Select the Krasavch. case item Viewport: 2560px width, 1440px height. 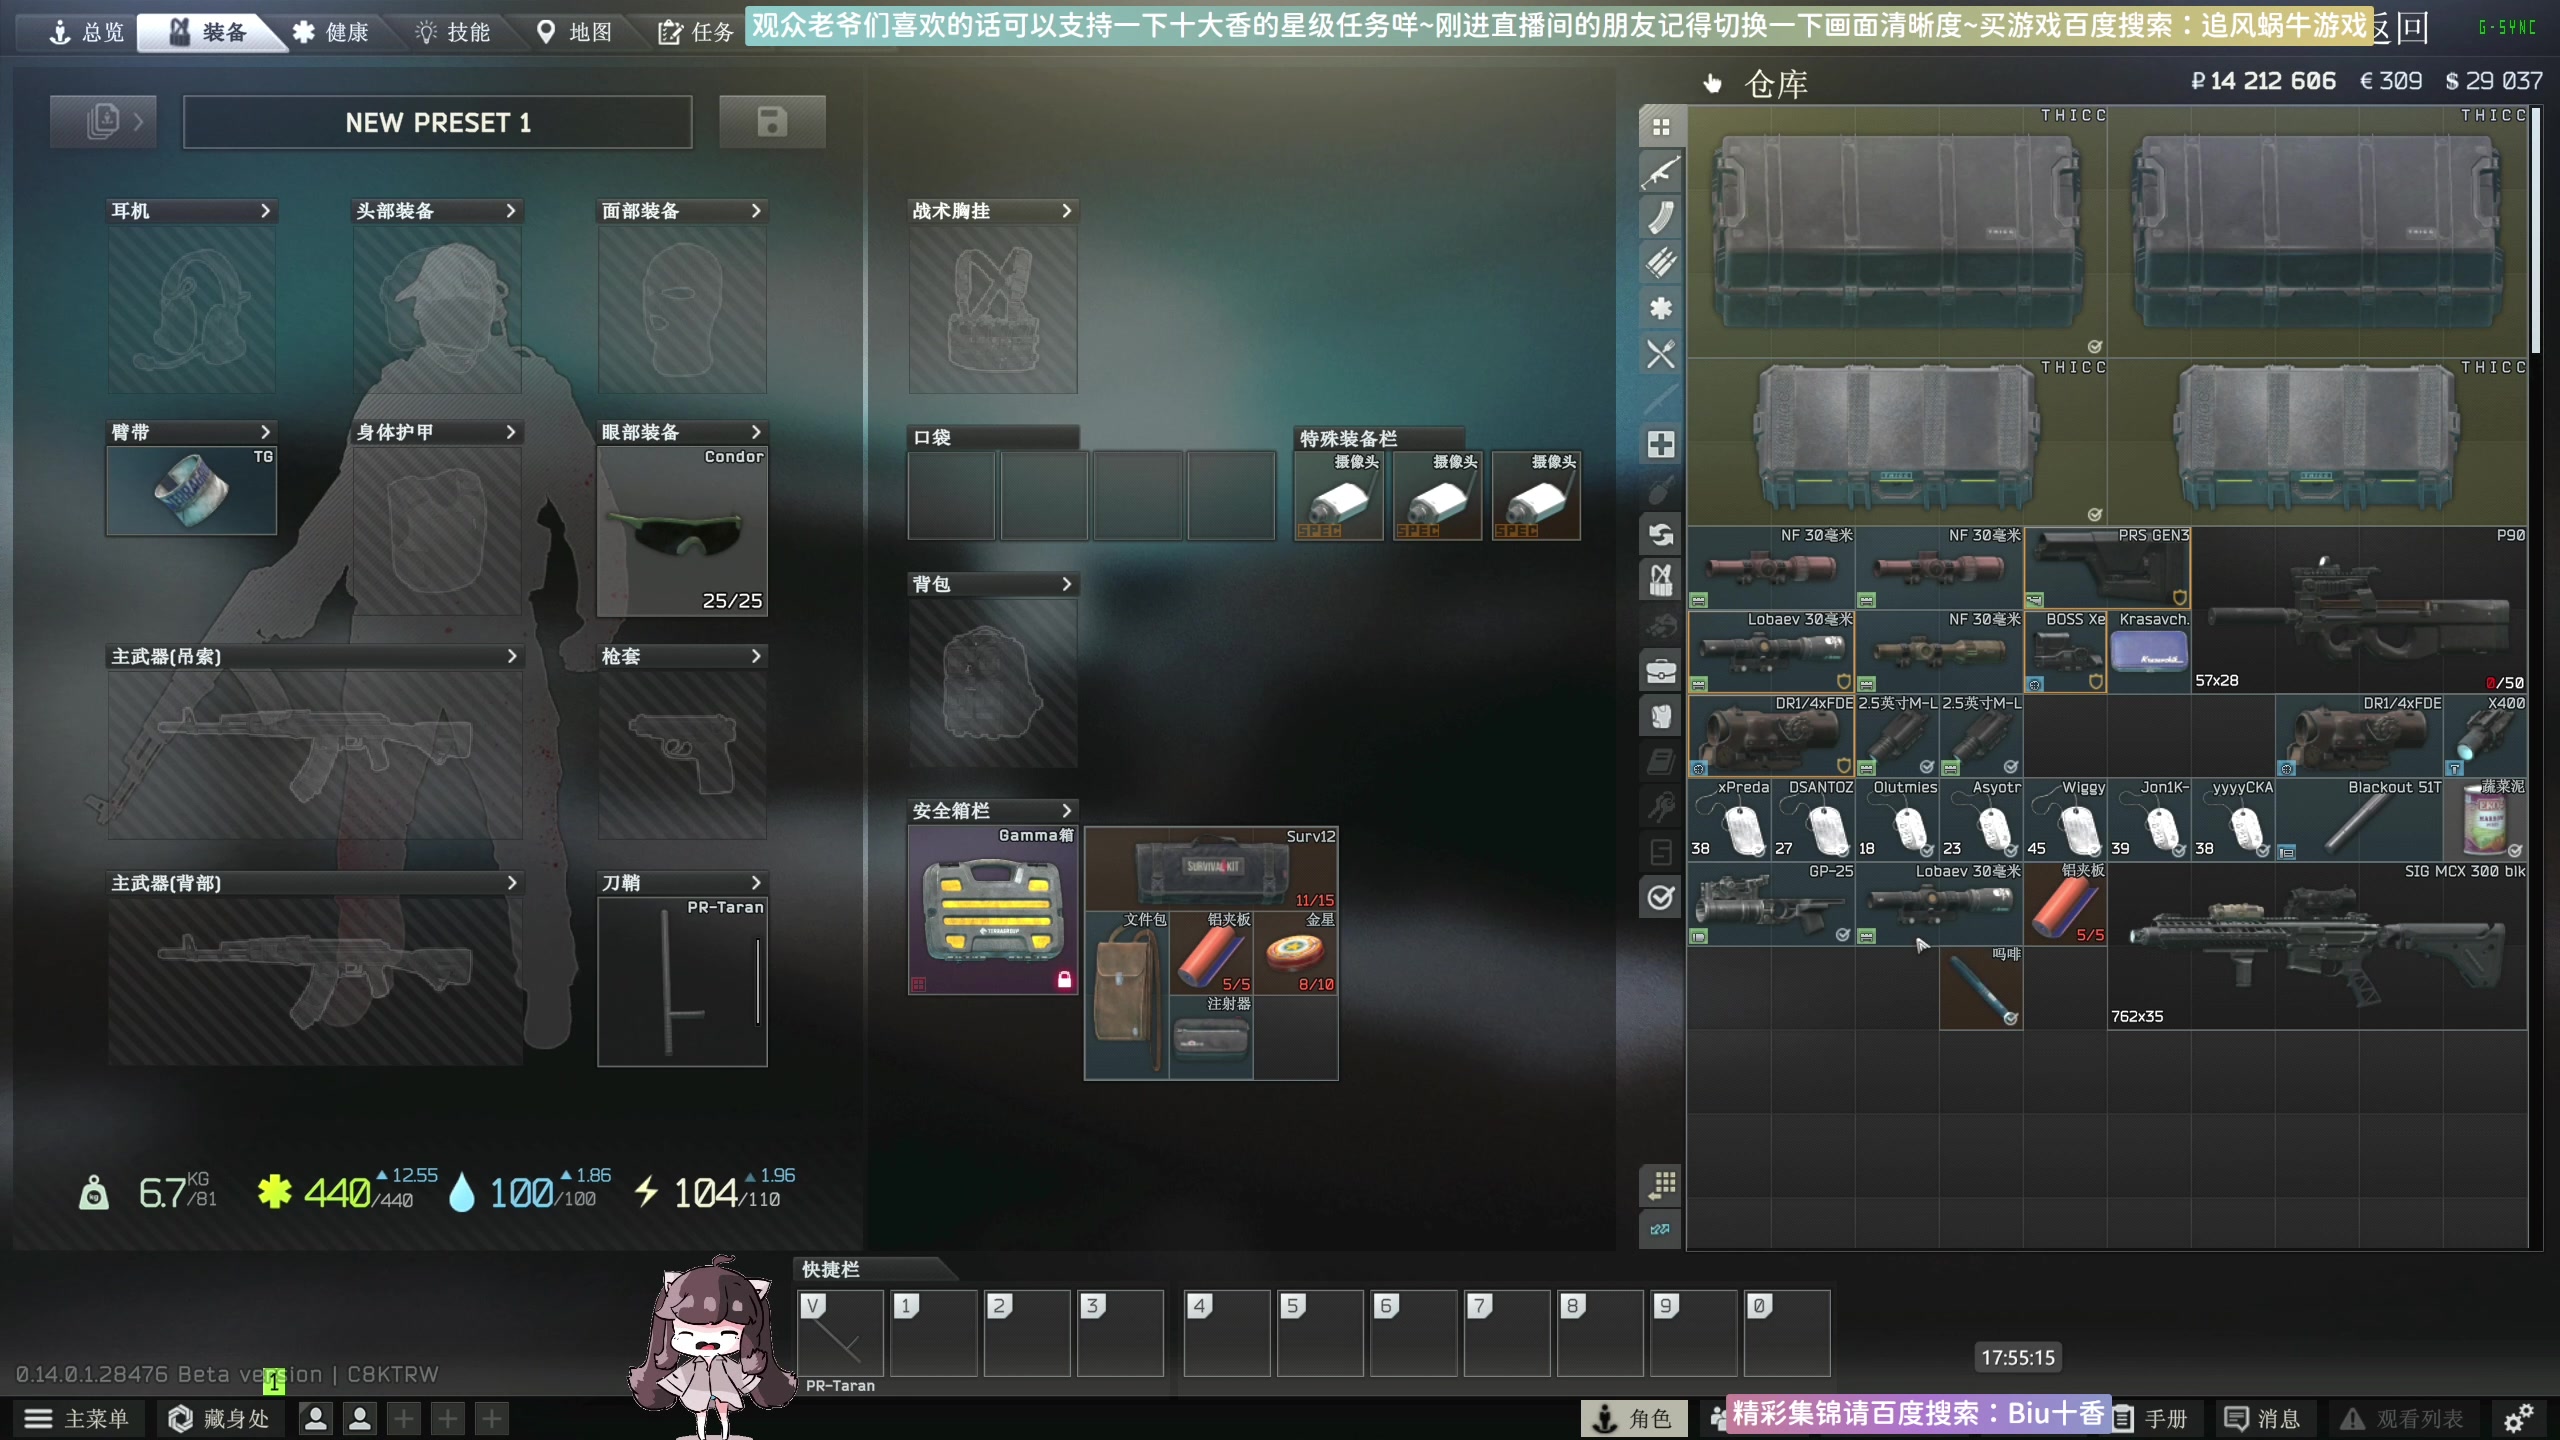(2150, 652)
